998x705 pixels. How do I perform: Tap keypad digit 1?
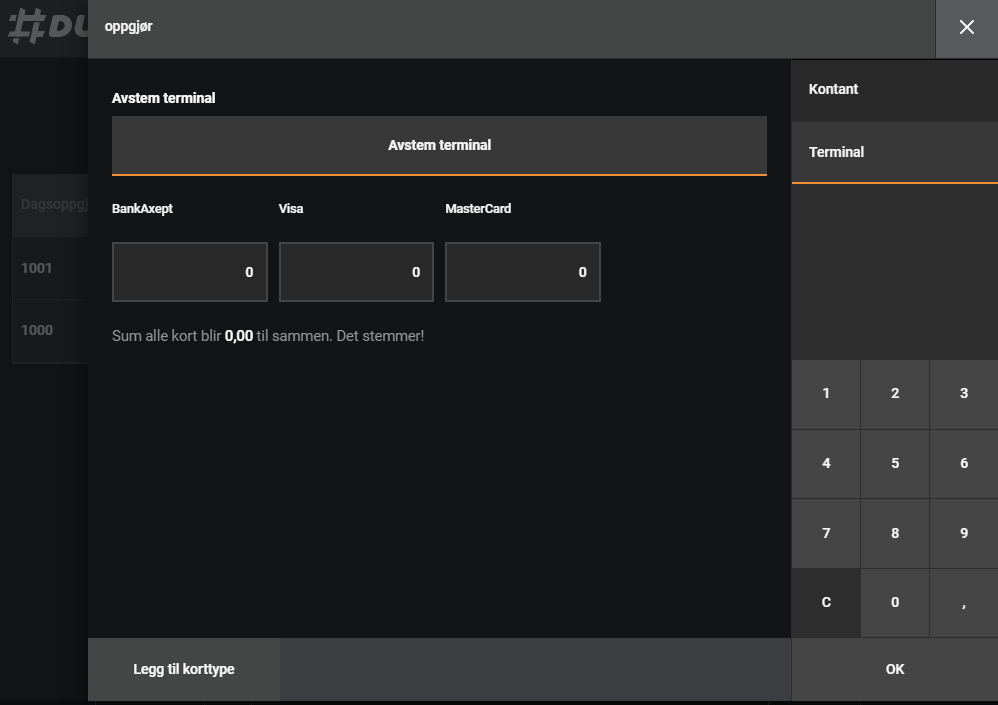[826, 394]
